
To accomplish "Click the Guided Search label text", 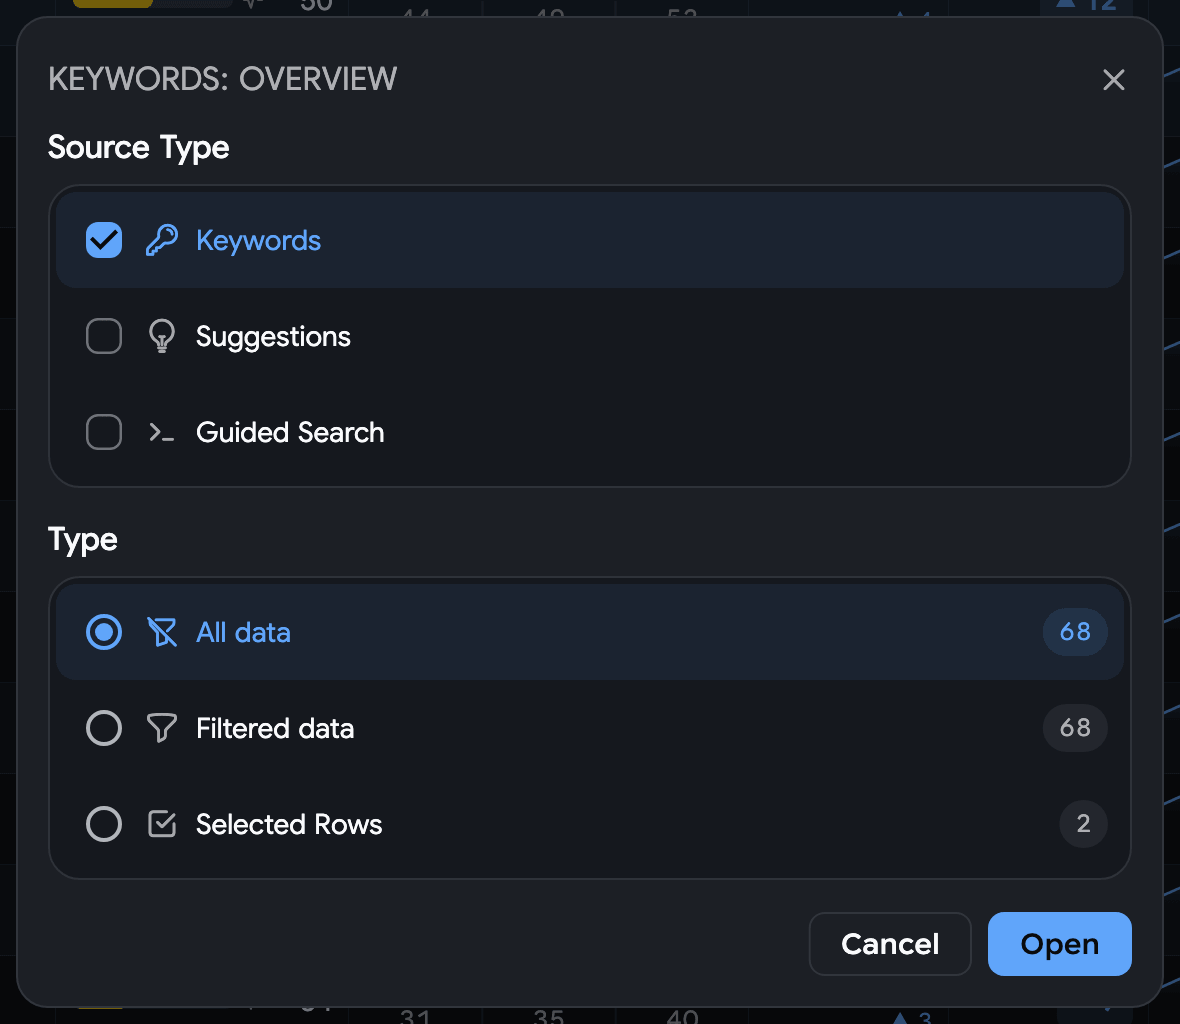I will 290,433.
